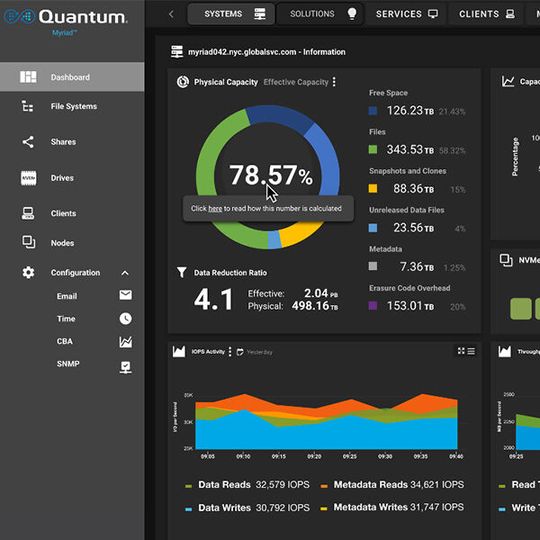Click the 343.53 TB Files value
This screenshot has height=540, width=540.
click(410, 149)
